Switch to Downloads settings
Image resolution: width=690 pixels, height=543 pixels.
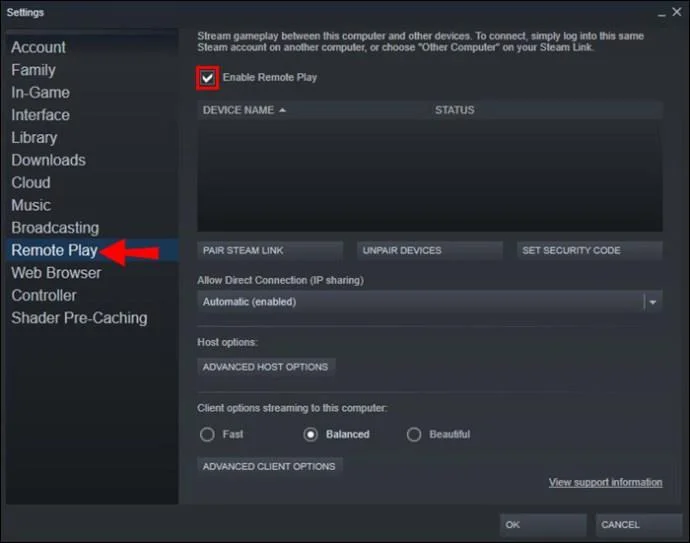pos(48,160)
